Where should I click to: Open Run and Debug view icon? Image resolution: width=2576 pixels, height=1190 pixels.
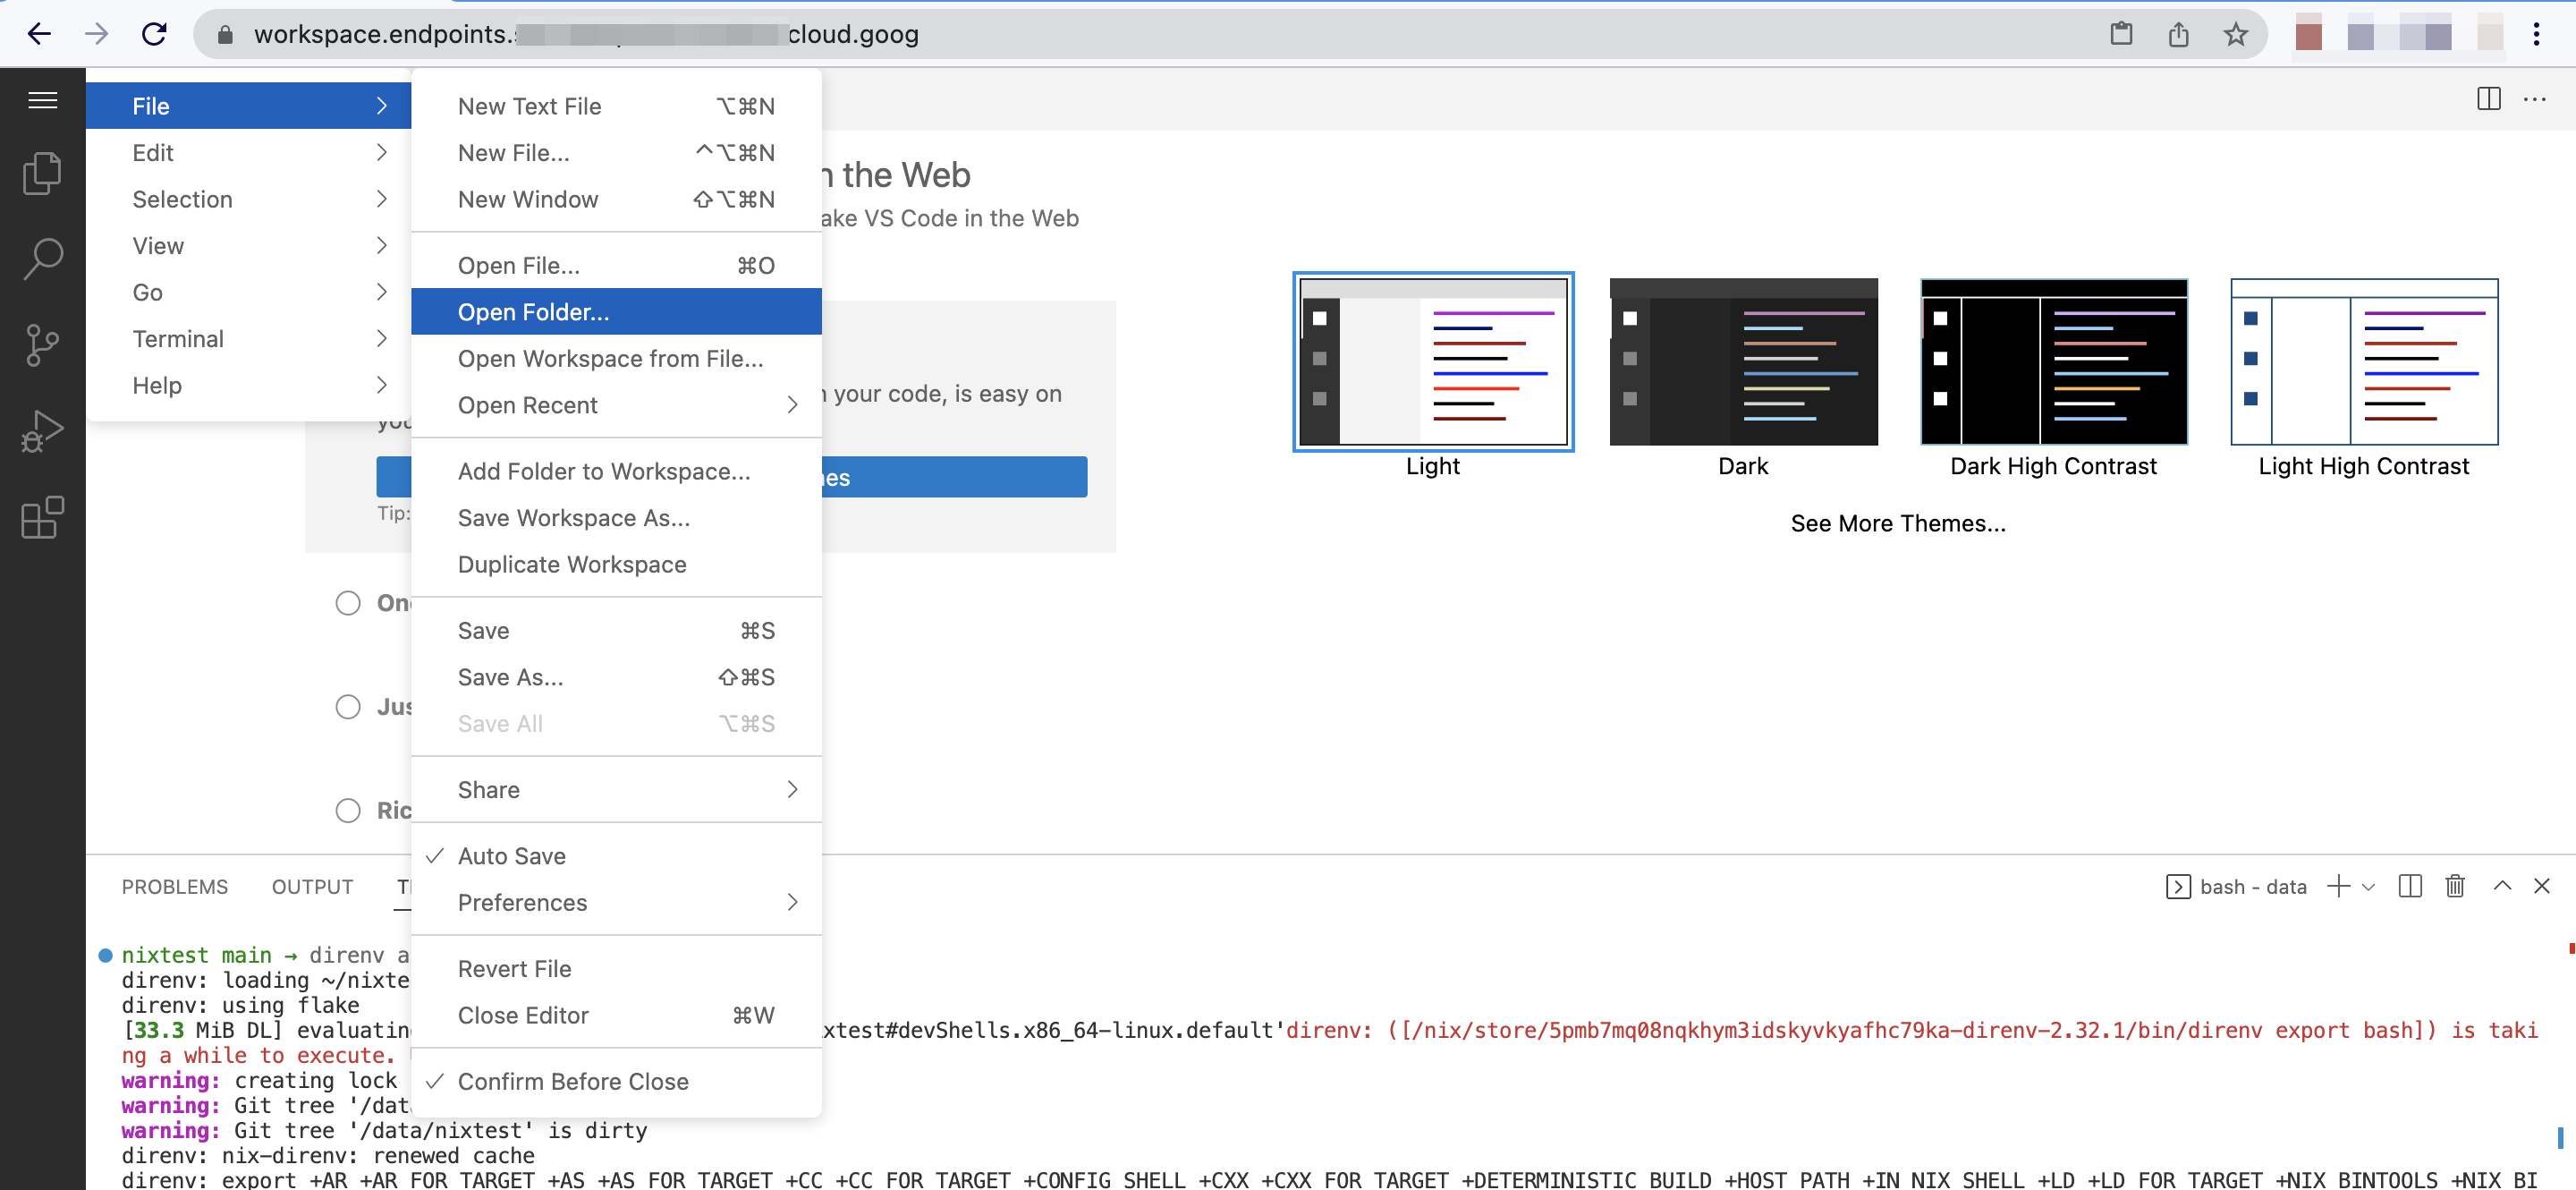pos(42,431)
